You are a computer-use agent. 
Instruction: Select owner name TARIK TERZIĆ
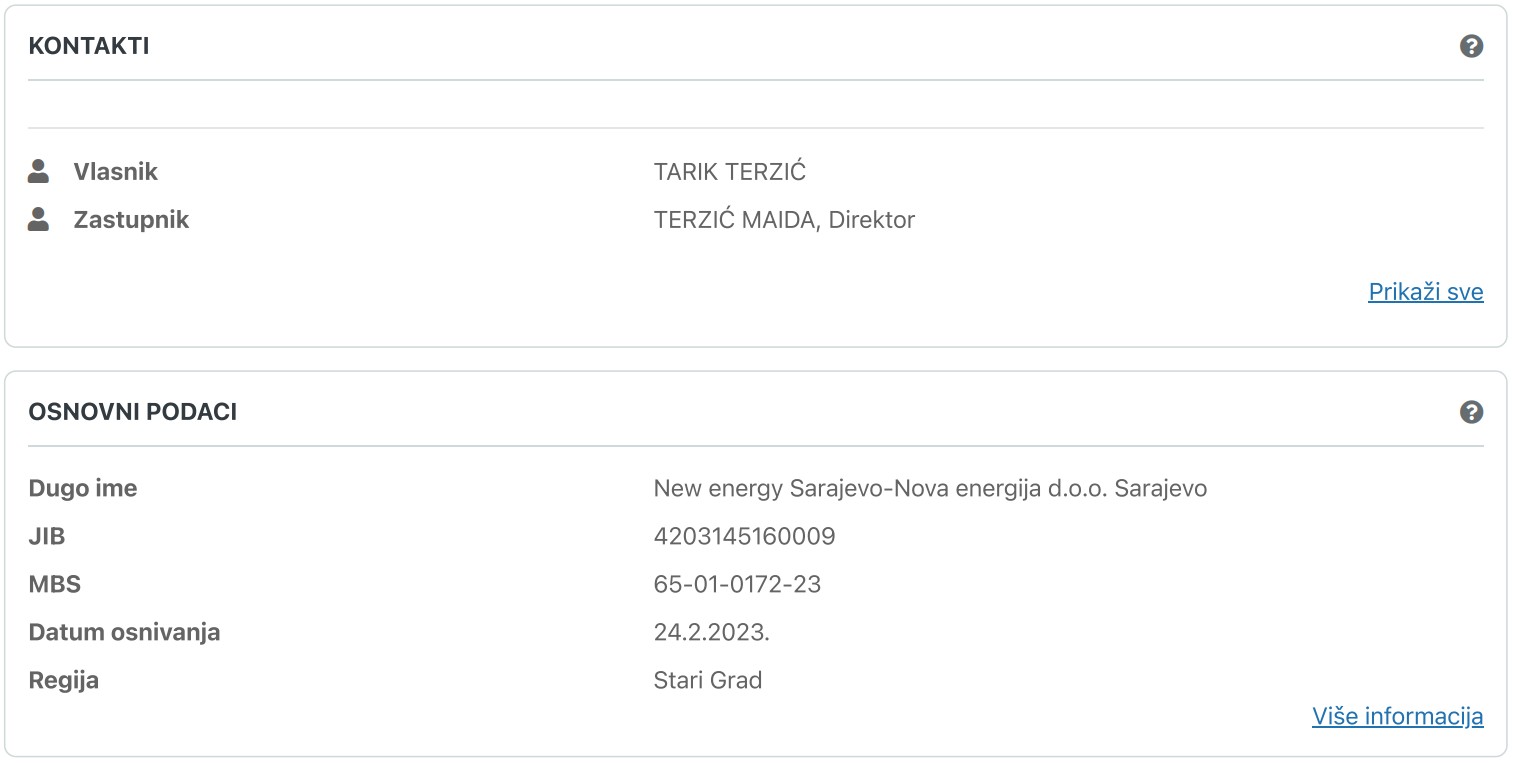(730, 172)
